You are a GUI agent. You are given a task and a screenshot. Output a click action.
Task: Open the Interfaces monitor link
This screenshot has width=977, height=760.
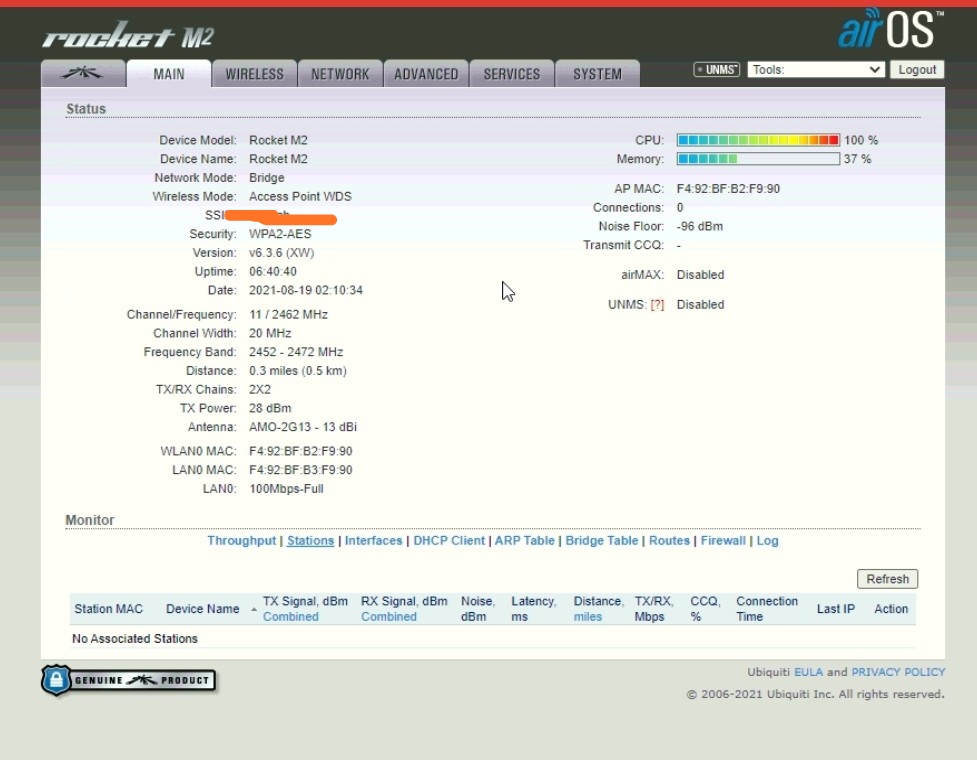point(374,541)
